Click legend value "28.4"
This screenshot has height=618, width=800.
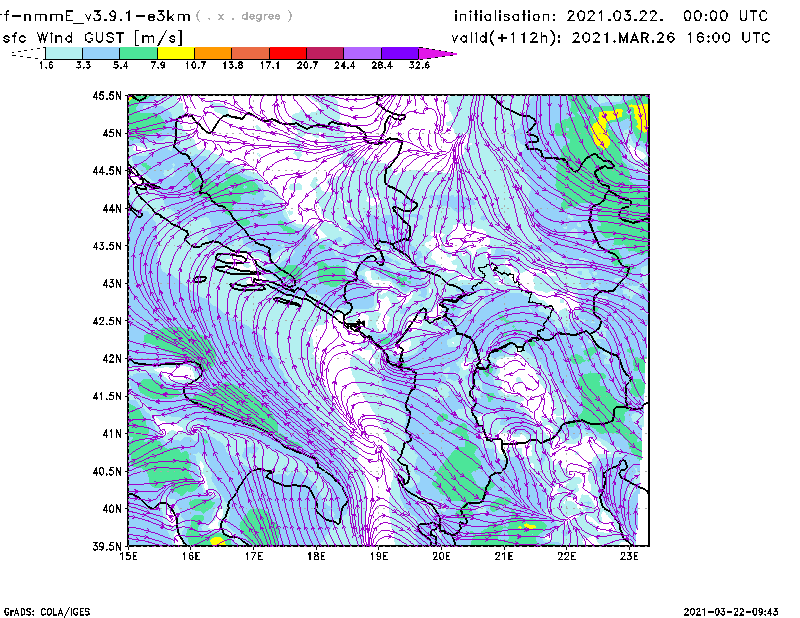pos(382,65)
